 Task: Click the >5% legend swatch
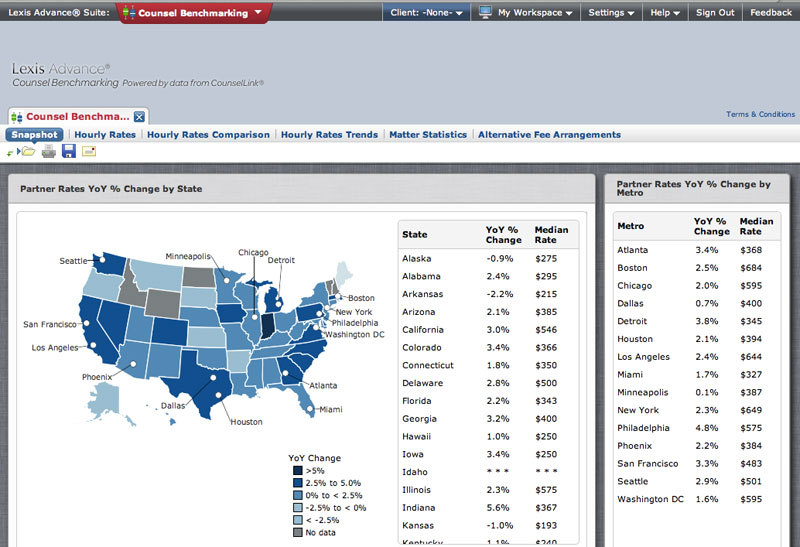pyautogui.click(x=297, y=470)
